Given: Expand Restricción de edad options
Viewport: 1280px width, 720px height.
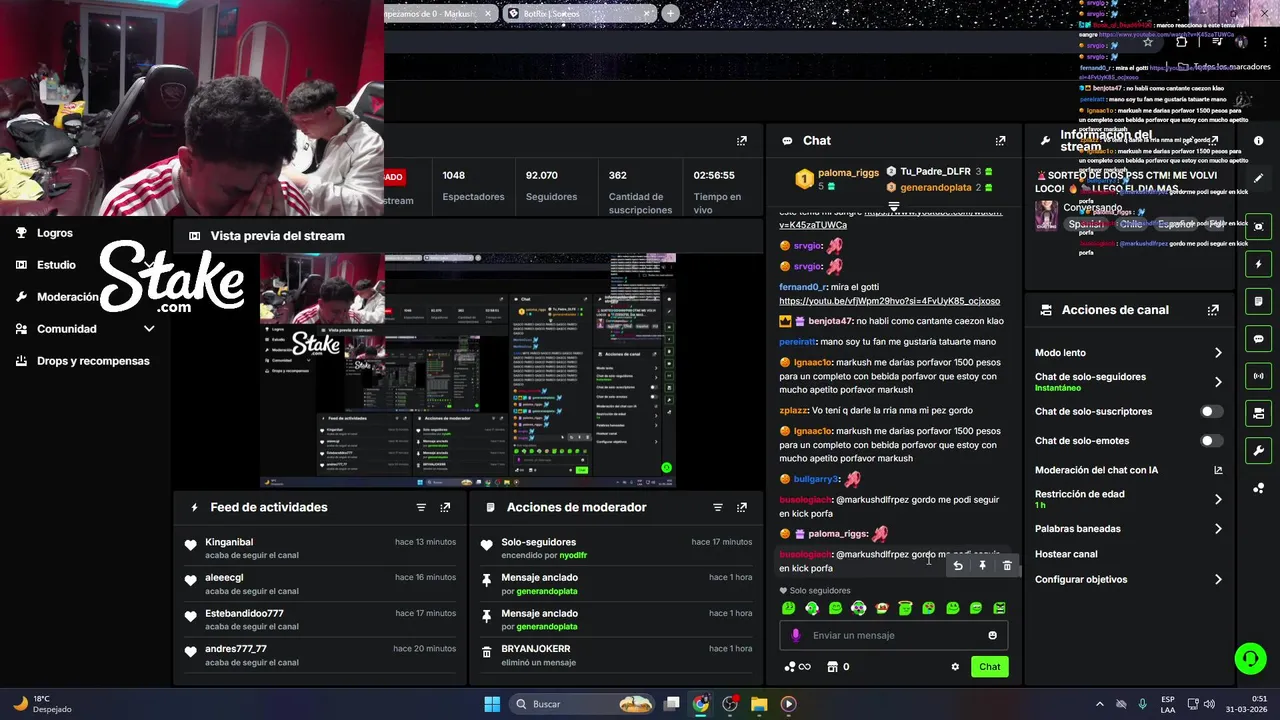Looking at the screenshot, I should pyautogui.click(x=1218, y=499).
